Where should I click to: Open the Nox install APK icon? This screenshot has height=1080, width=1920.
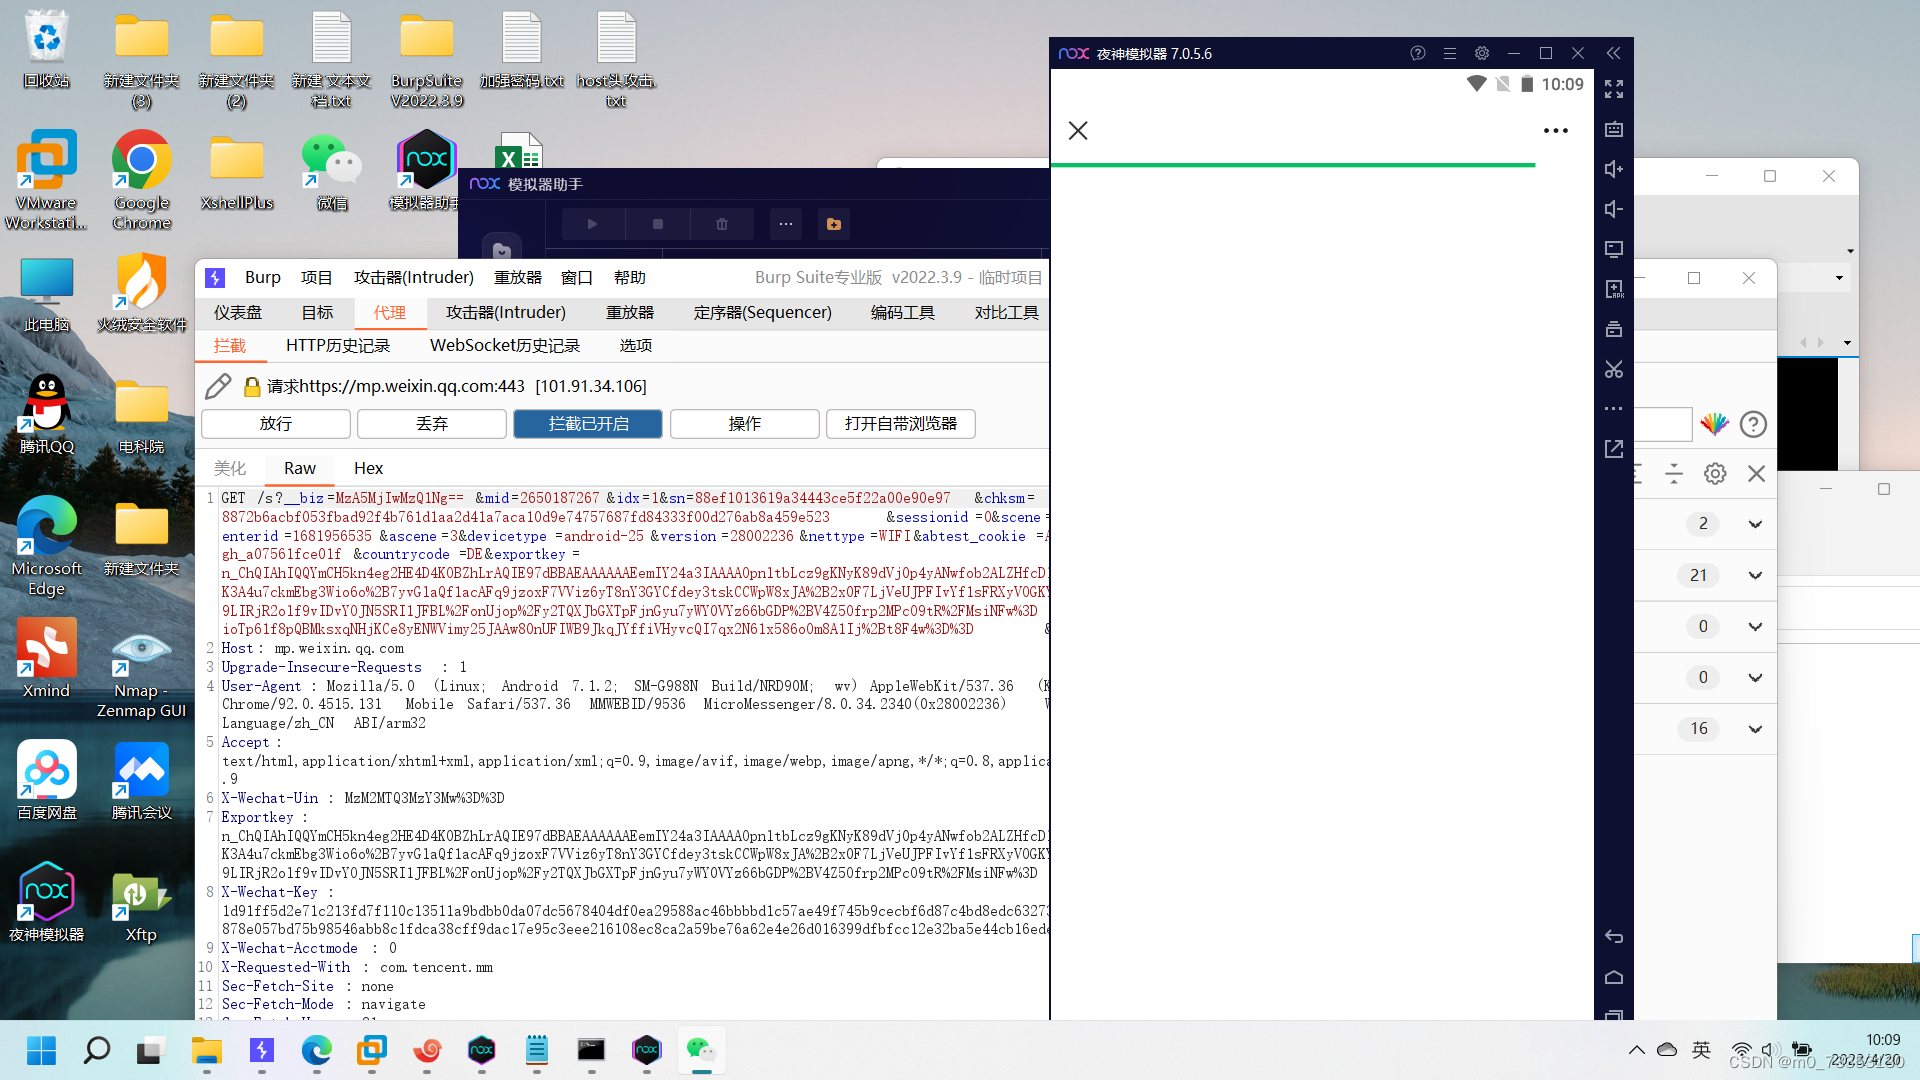(x=1613, y=289)
